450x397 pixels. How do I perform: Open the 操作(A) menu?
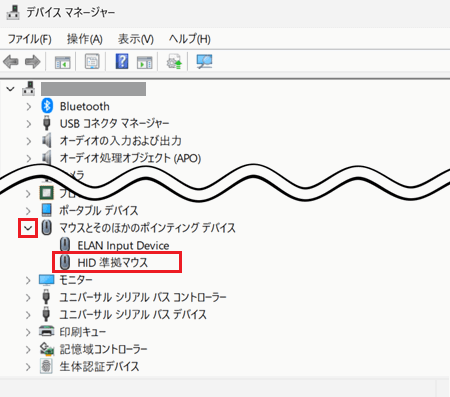click(x=85, y=39)
